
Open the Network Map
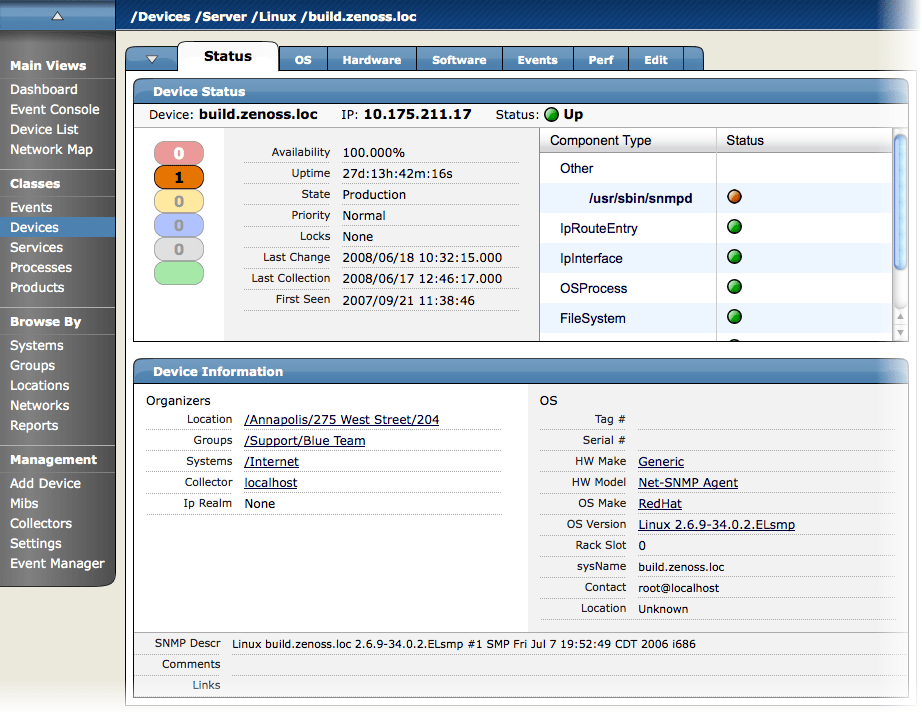[51, 149]
